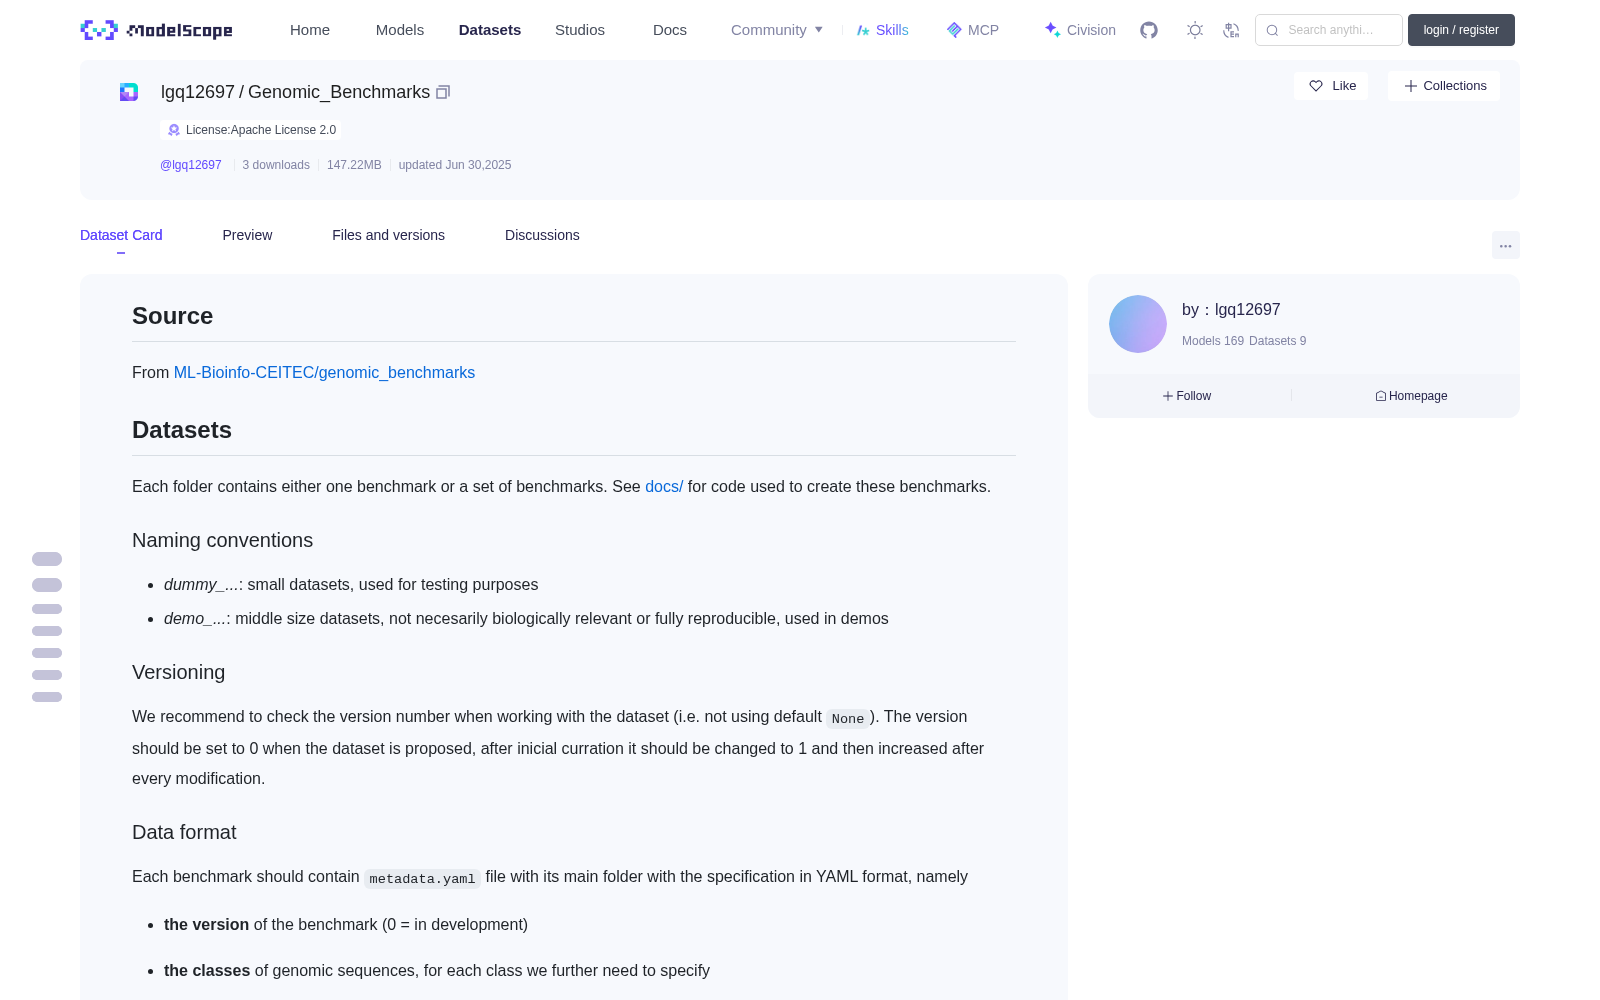Click the Datasets 9 count
Viewport: 1600px width, 1000px height.
1278,341
